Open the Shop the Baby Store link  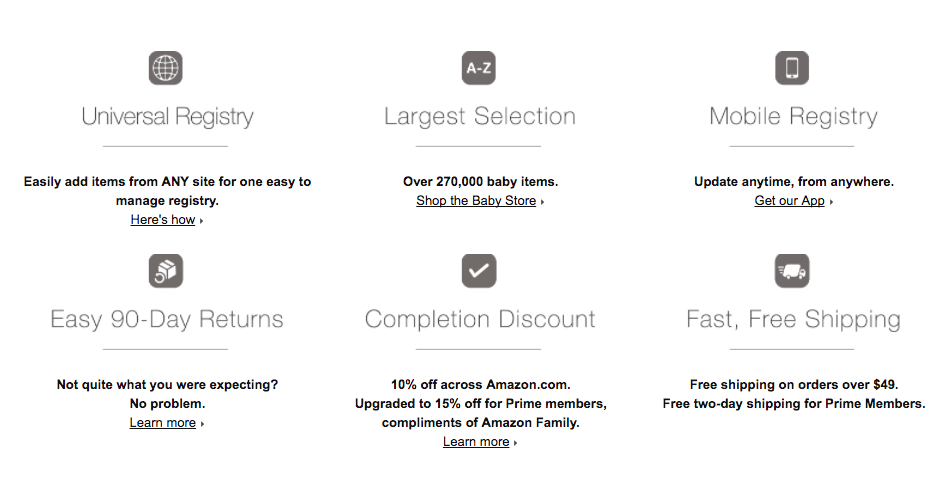[x=476, y=201]
